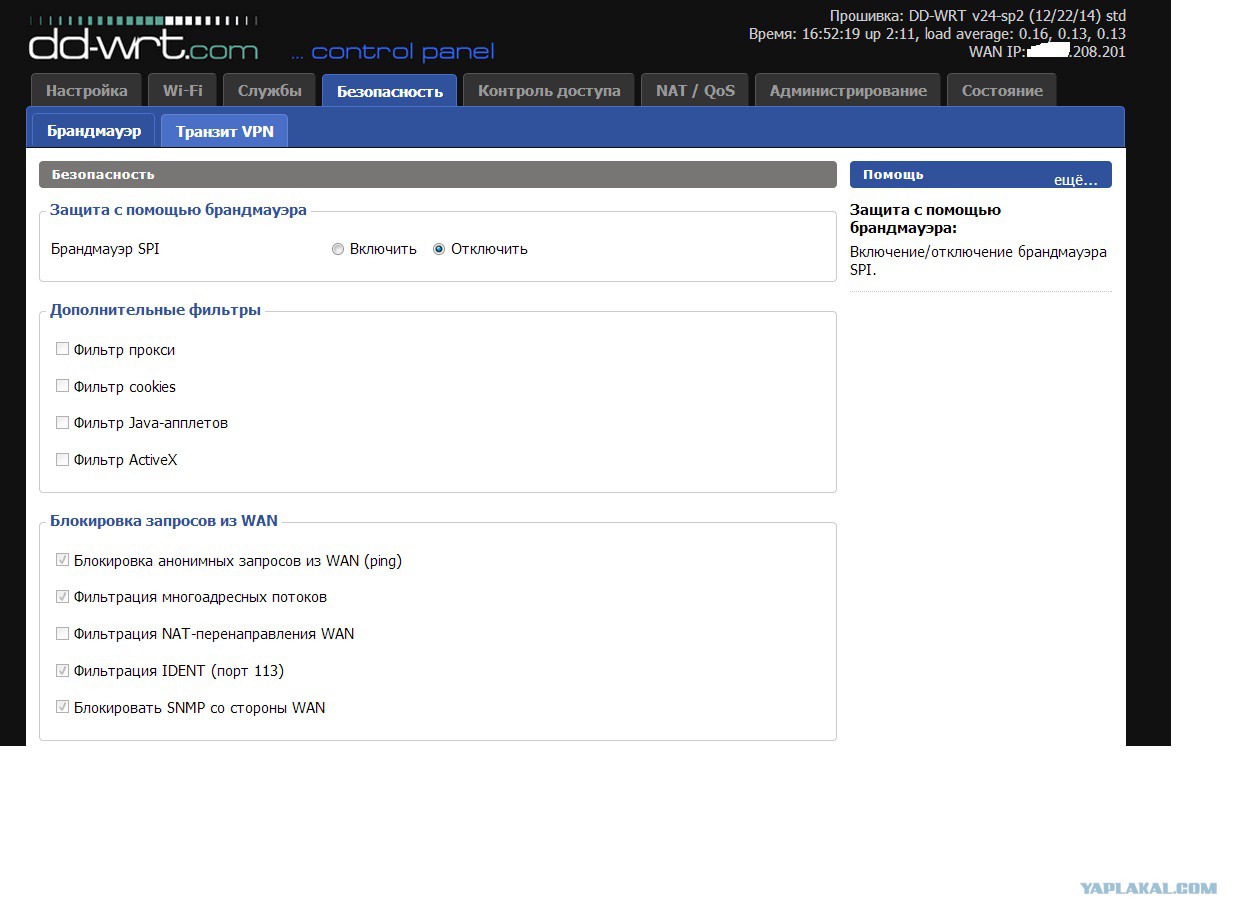Enable the Фильтр прокси checkbox
The width and height of the screenshot is (1243, 918).
62,349
